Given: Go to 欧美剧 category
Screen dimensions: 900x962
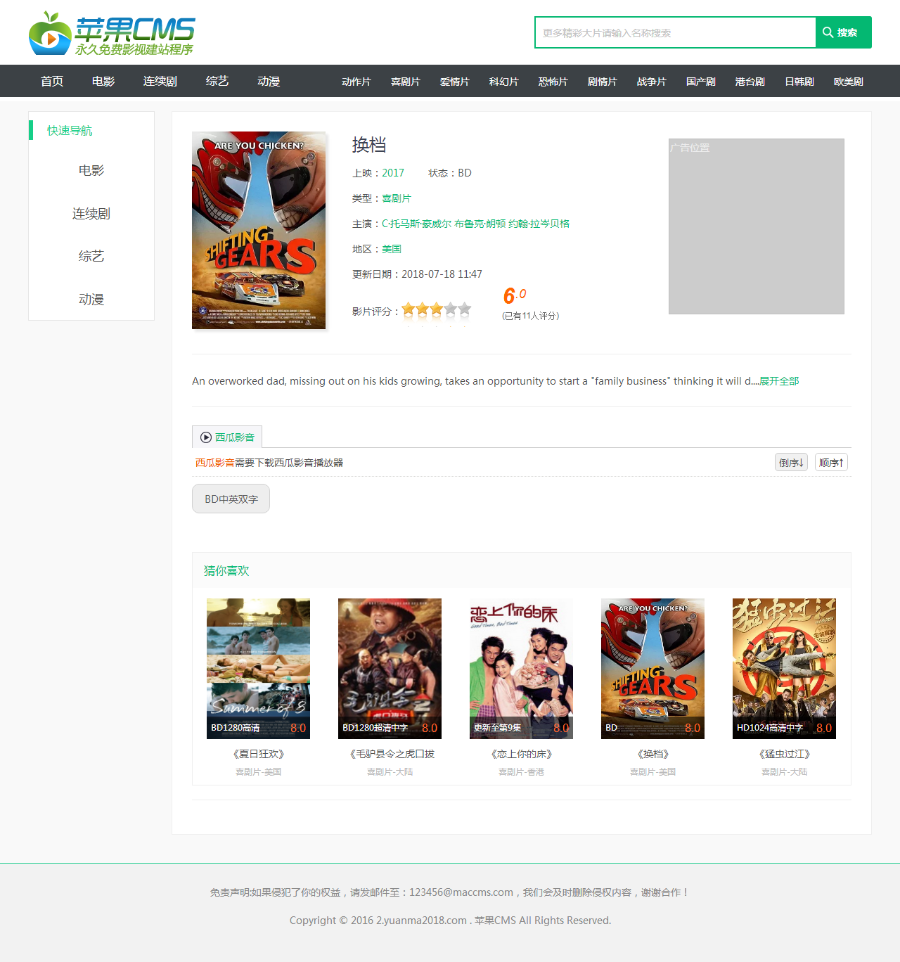Looking at the screenshot, I should pos(848,82).
